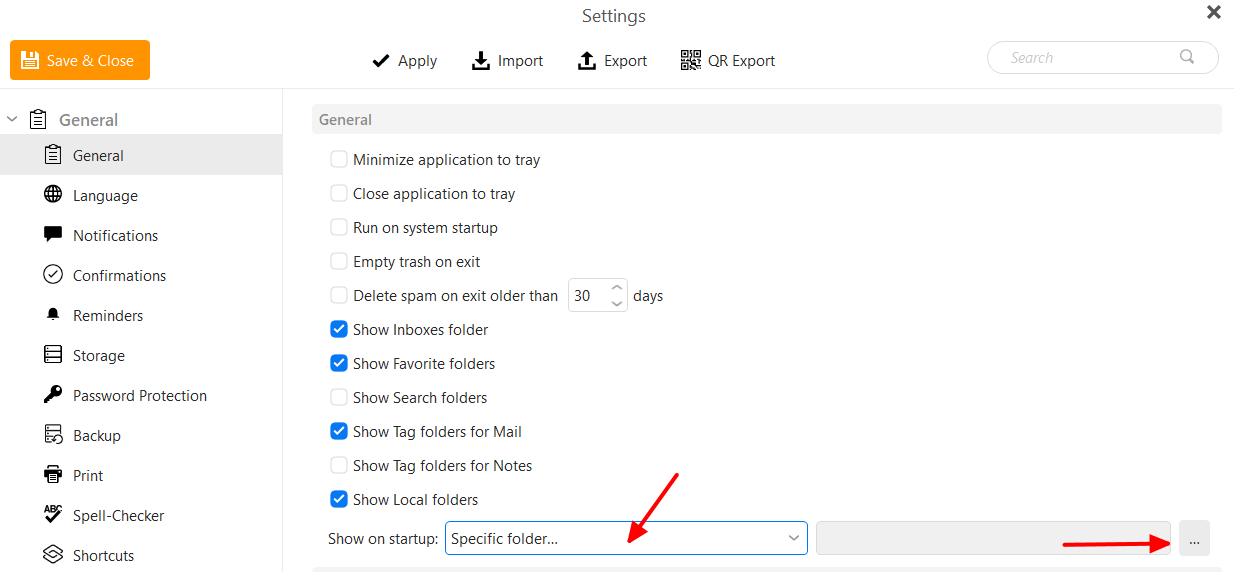
Task: Collapse the General section in sidebar
Action: 12,119
